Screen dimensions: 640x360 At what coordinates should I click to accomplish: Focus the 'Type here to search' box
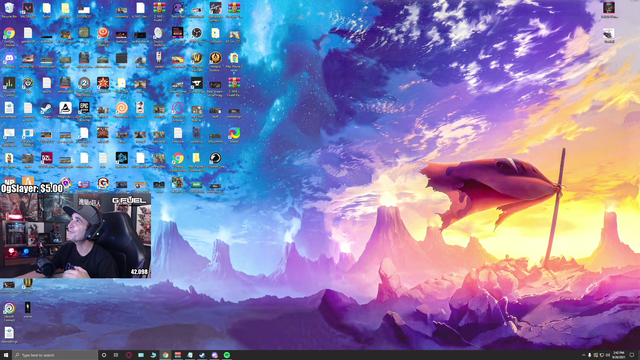coord(55,355)
